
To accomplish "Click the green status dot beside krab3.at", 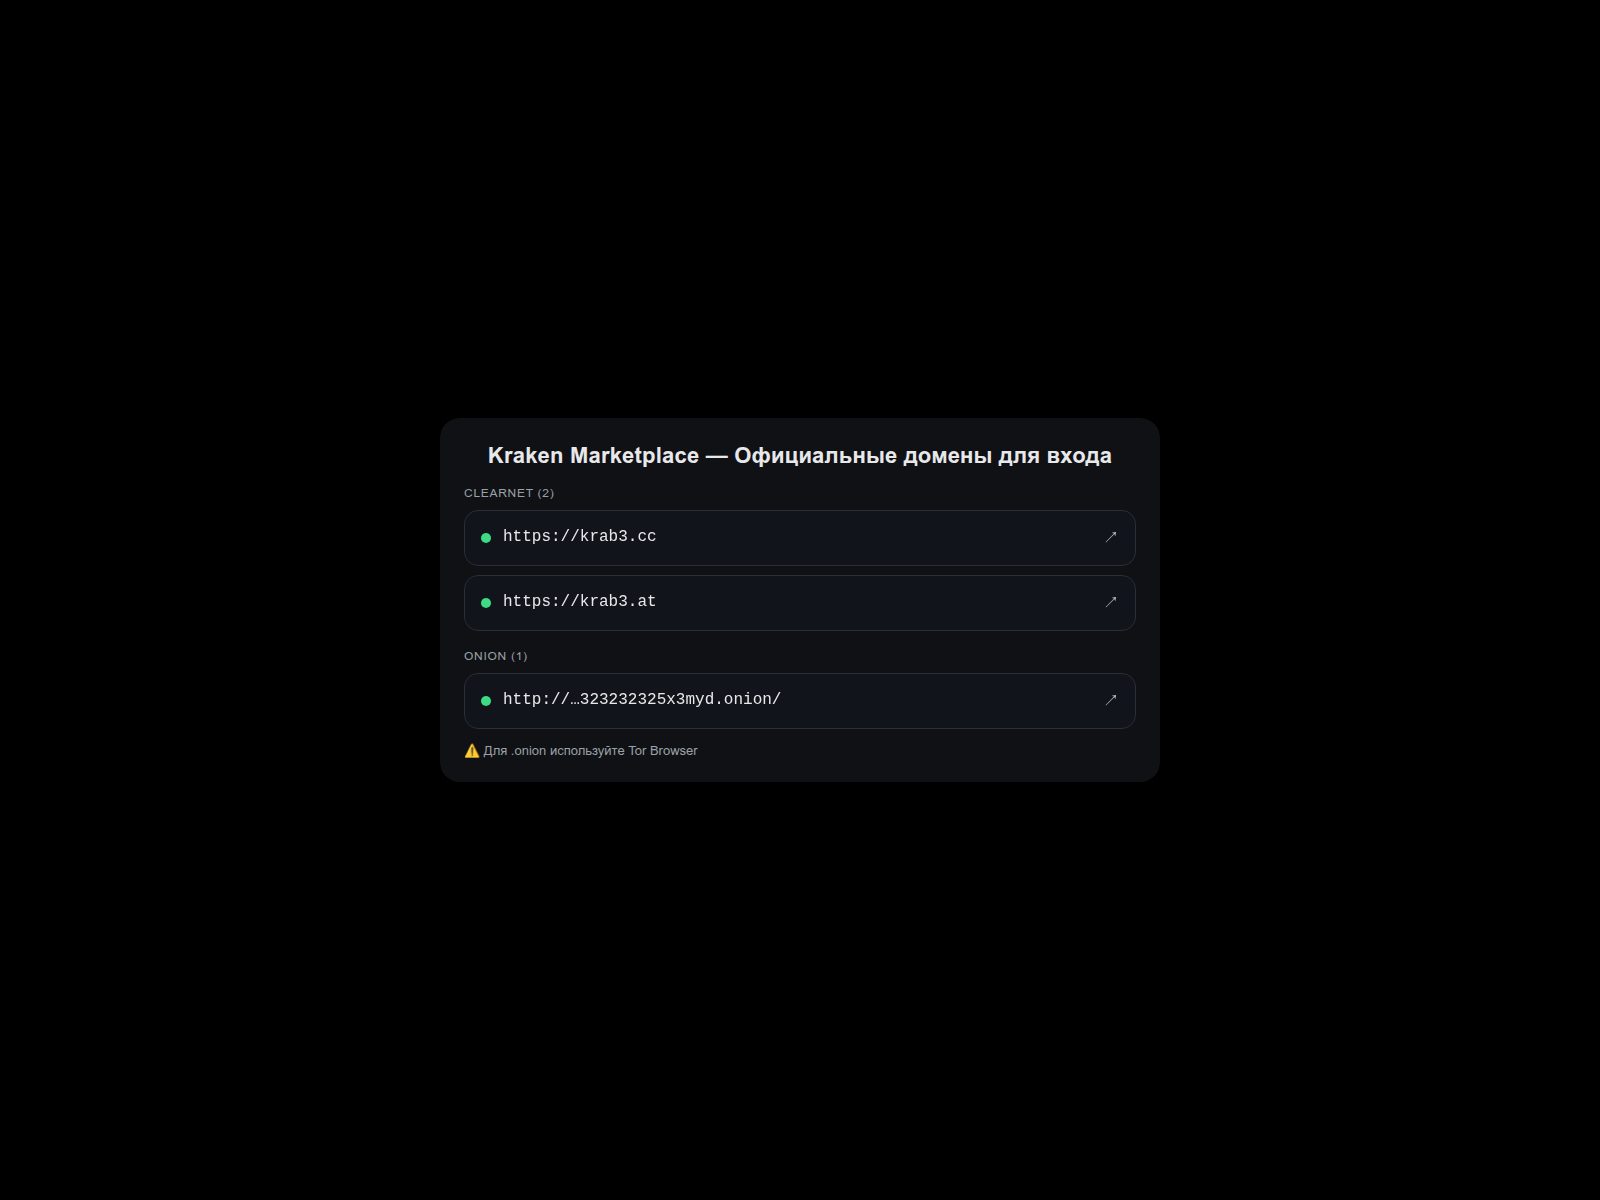I will [x=486, y=603].
